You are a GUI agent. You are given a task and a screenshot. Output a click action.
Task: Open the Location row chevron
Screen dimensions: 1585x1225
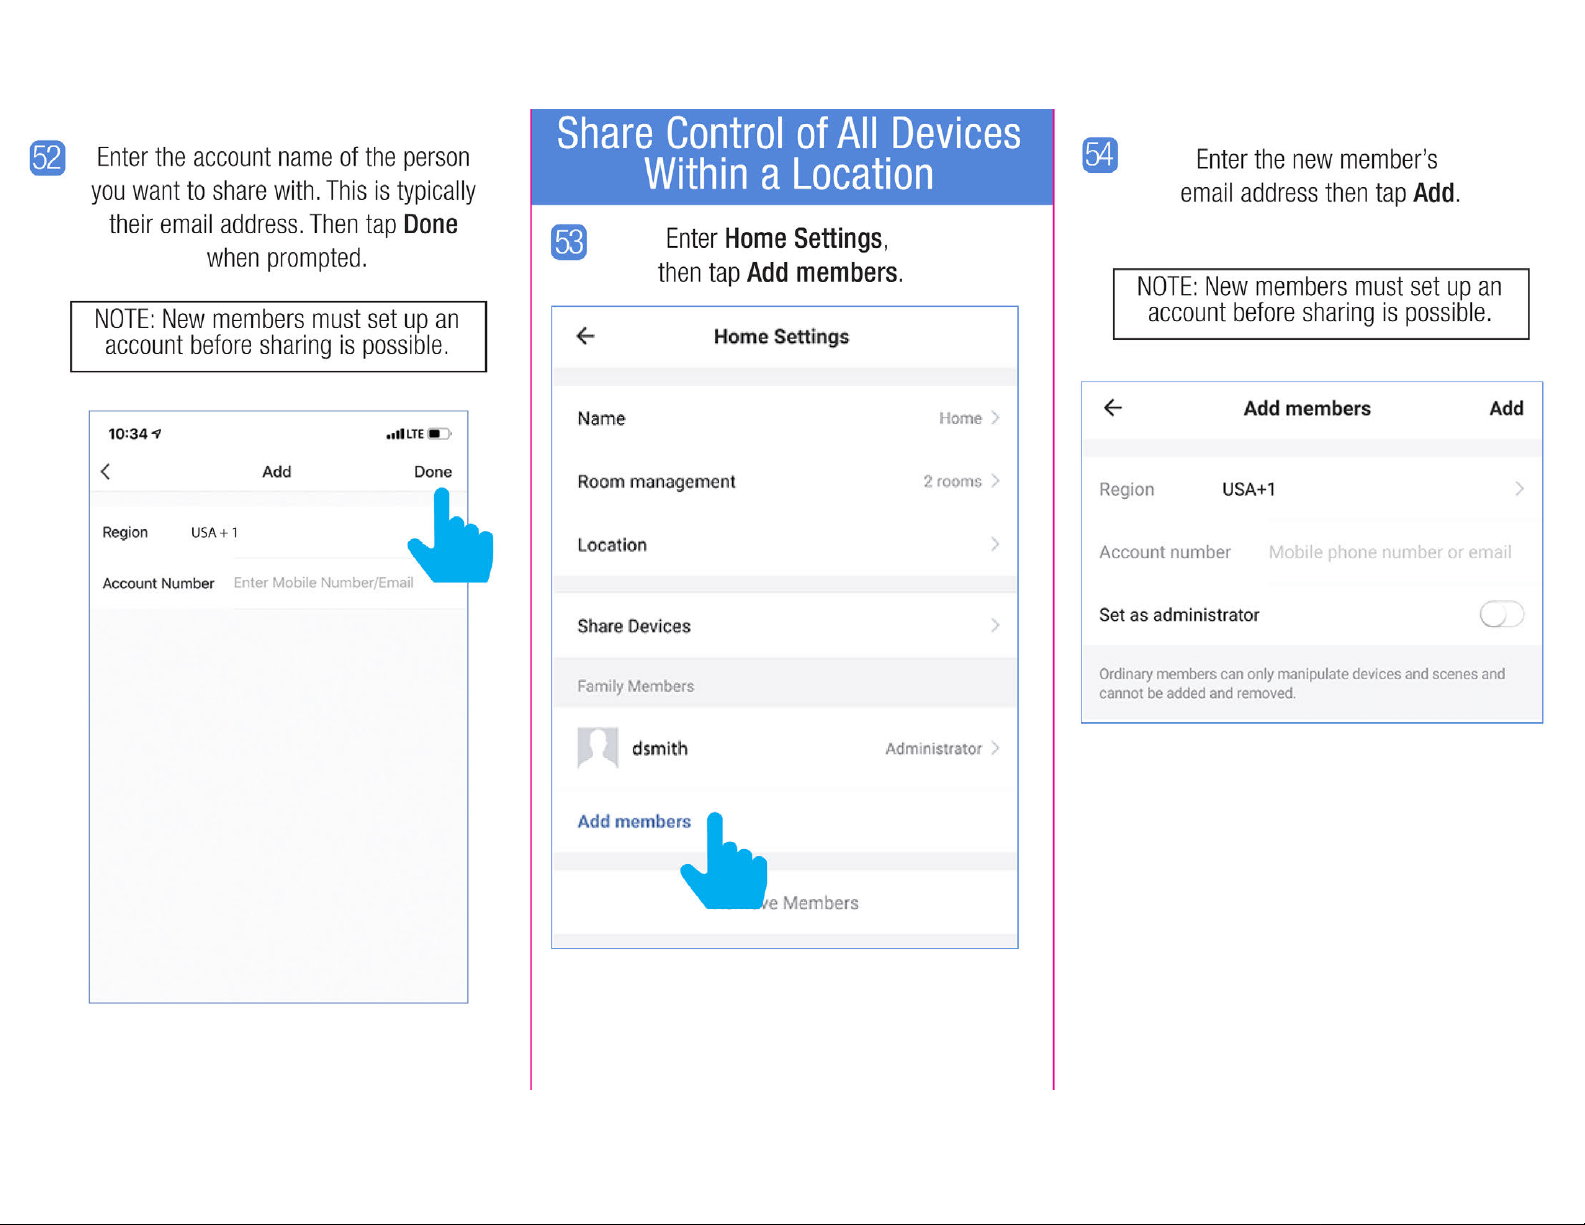(995, 544)
